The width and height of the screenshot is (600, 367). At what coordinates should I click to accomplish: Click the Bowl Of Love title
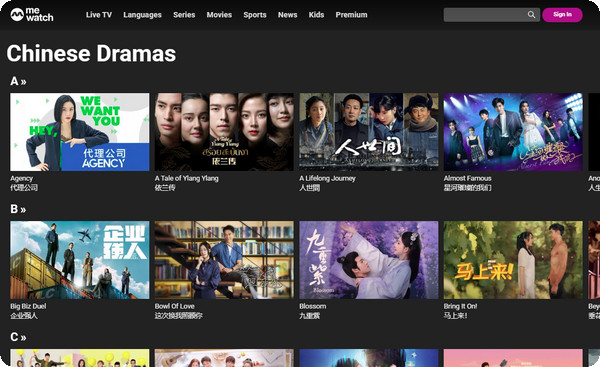pyautogui.click(x=174, y=306)
